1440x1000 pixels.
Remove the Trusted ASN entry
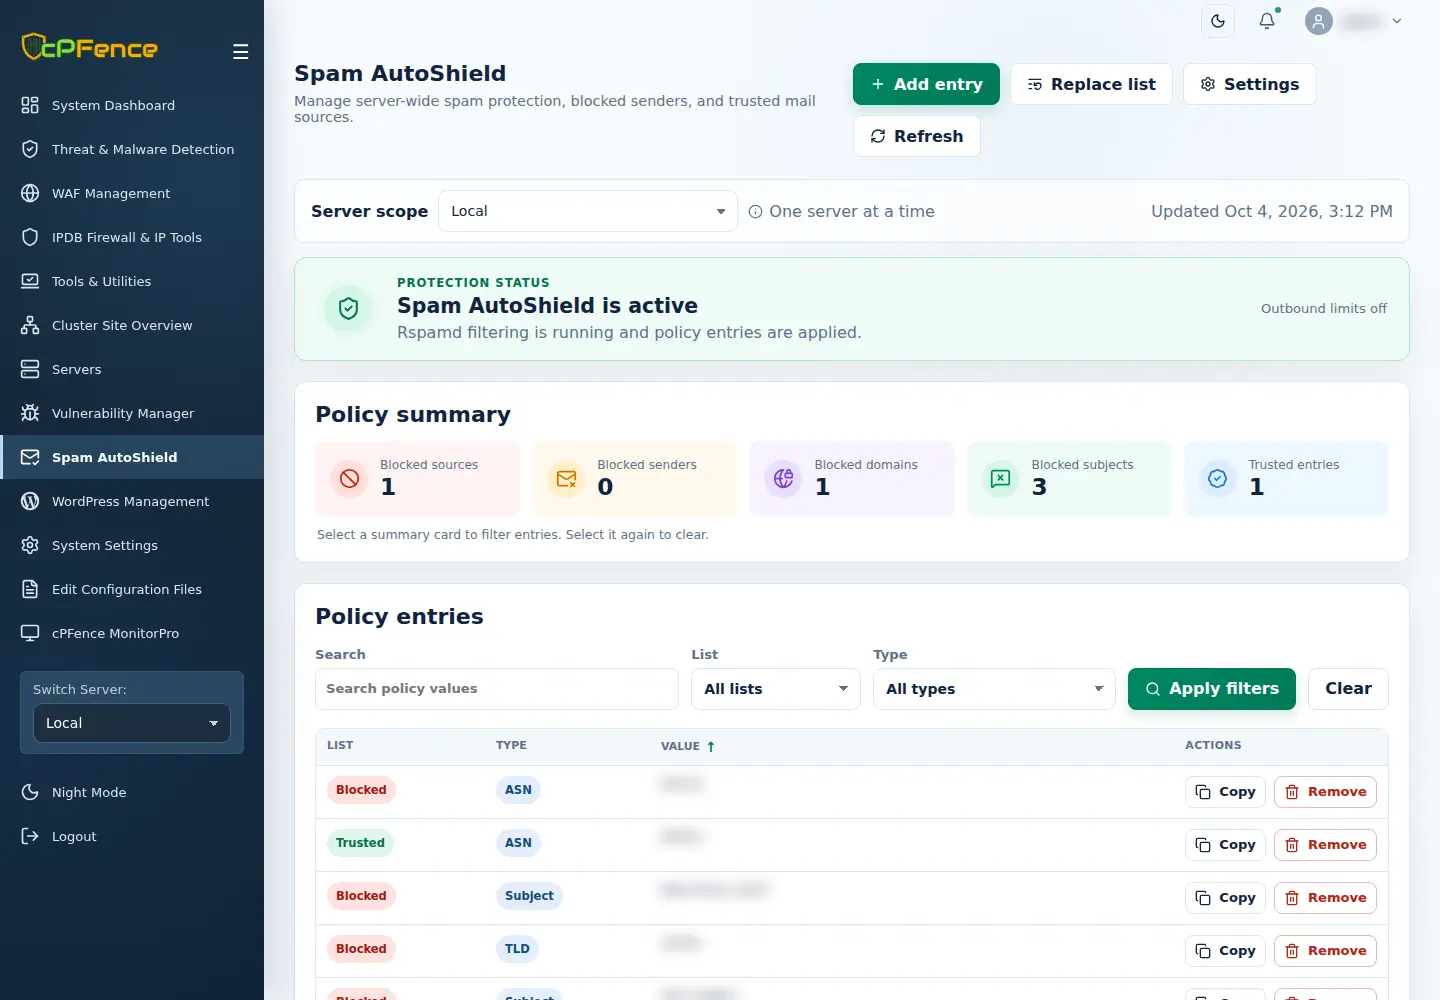[x=1326, y=845]
